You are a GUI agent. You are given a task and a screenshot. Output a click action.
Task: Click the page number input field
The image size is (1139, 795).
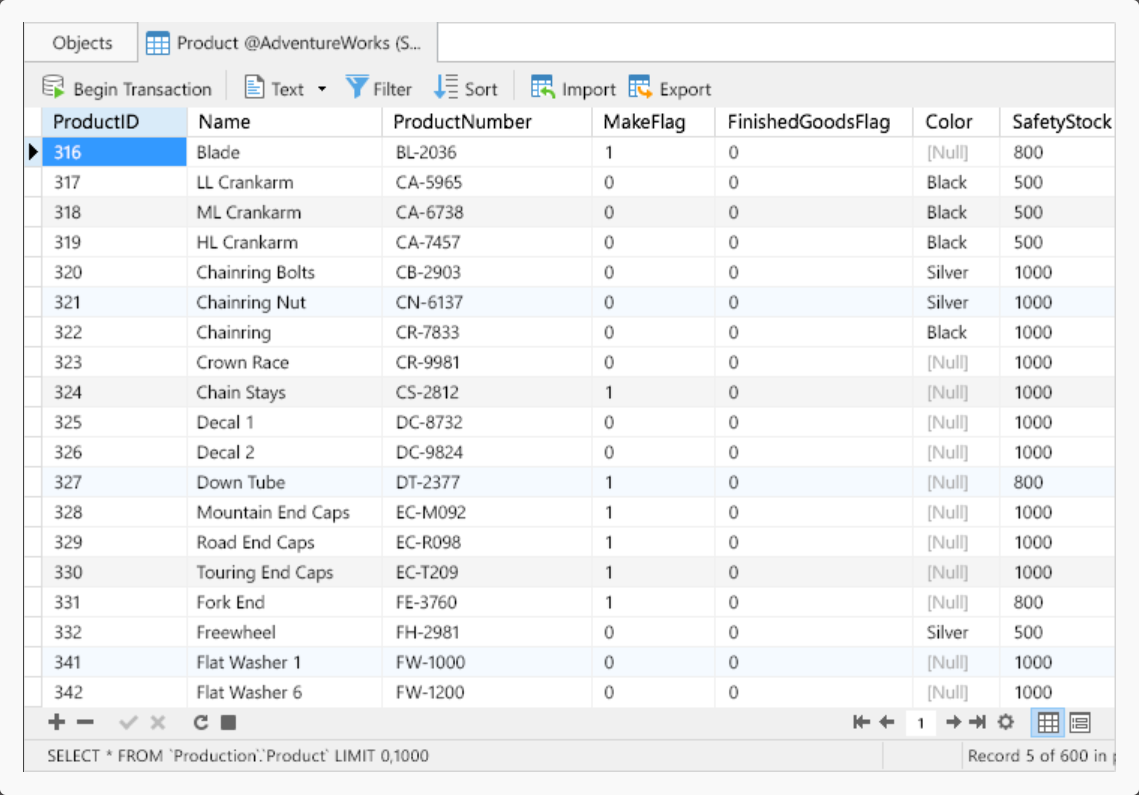920,722
